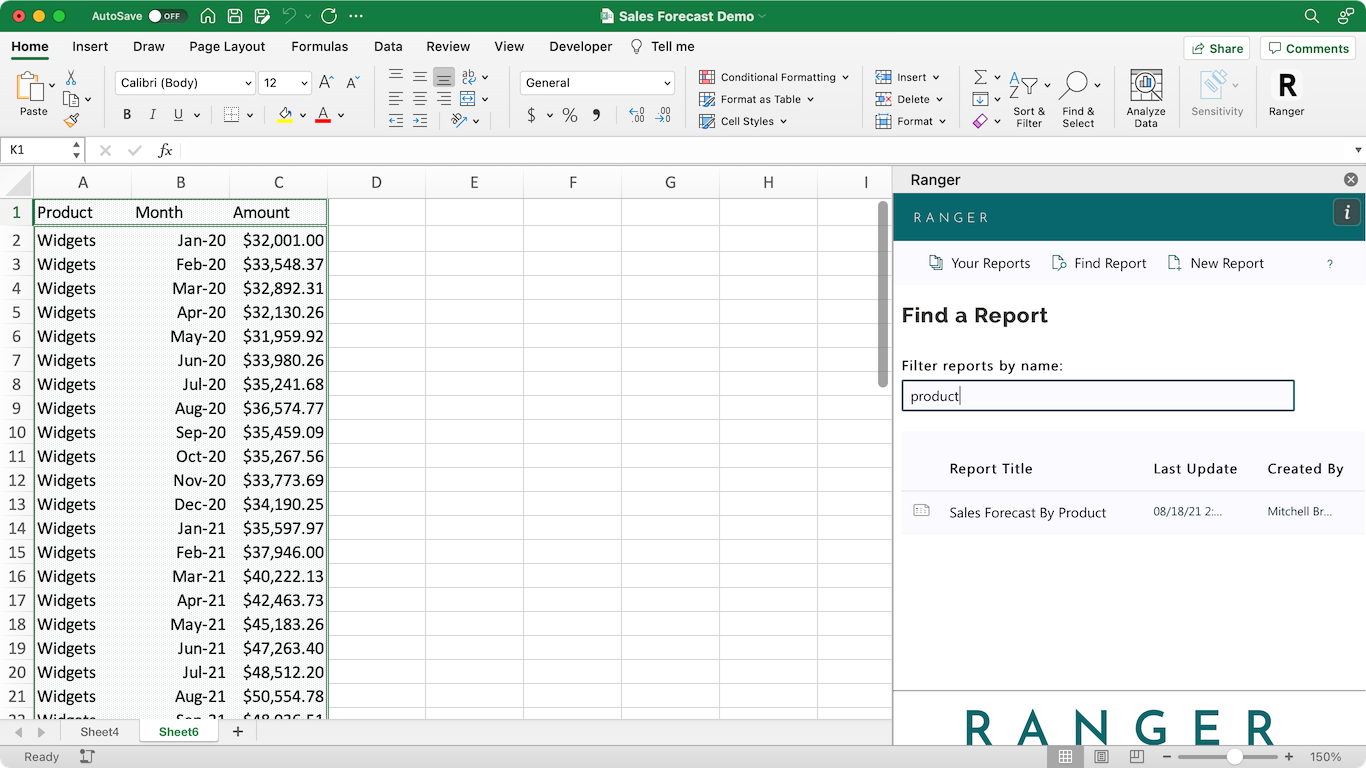Click the Format Painter brush icon
Image resolution: width=1366 pixels, height=768 pixels.
click(x=71, y=120)
